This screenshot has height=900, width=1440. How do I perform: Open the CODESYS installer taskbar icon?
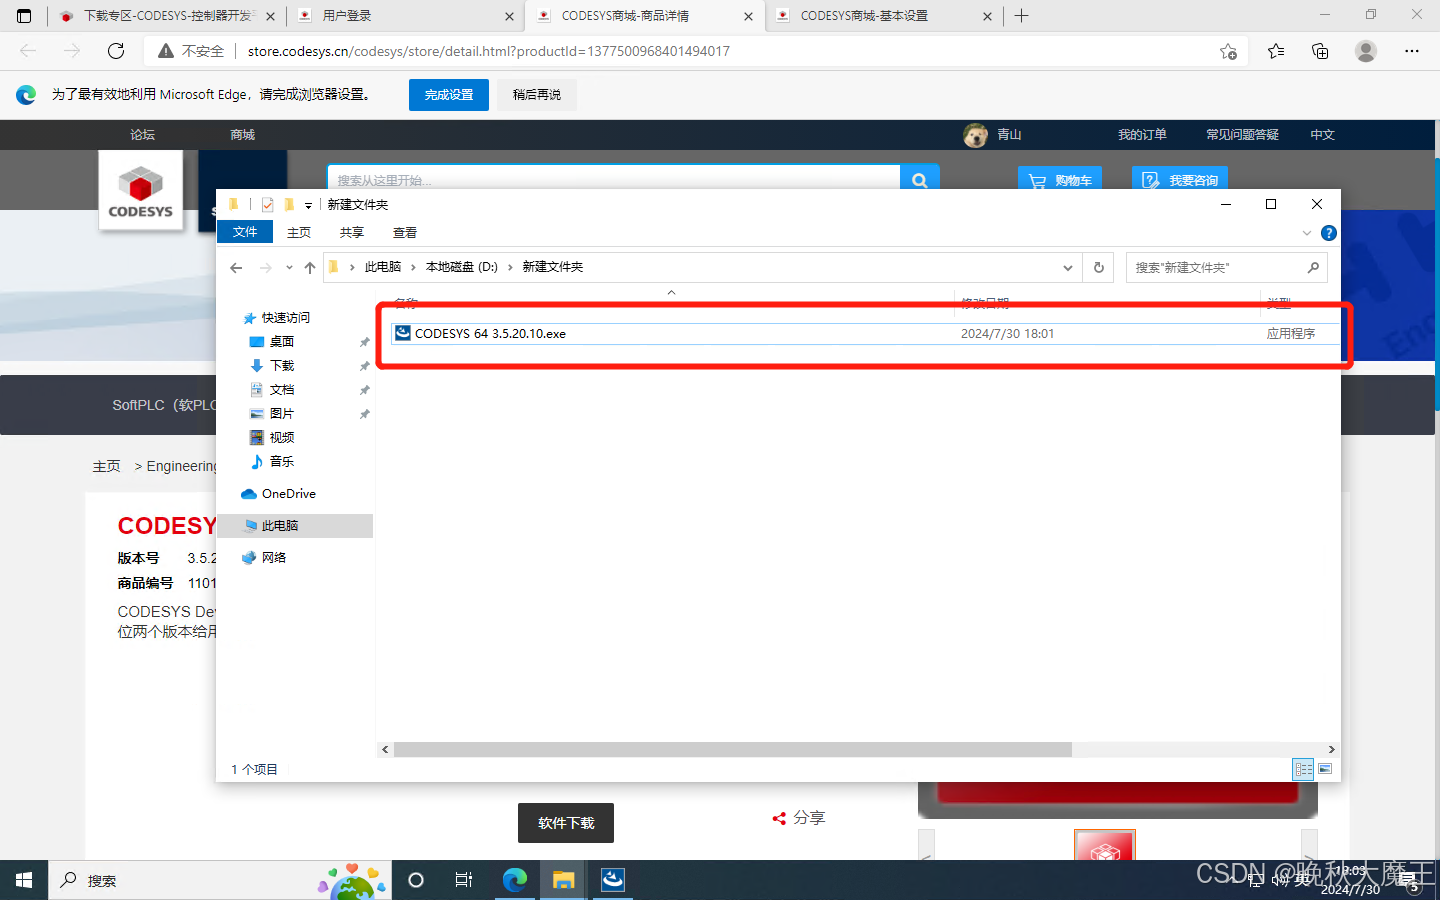612,880
